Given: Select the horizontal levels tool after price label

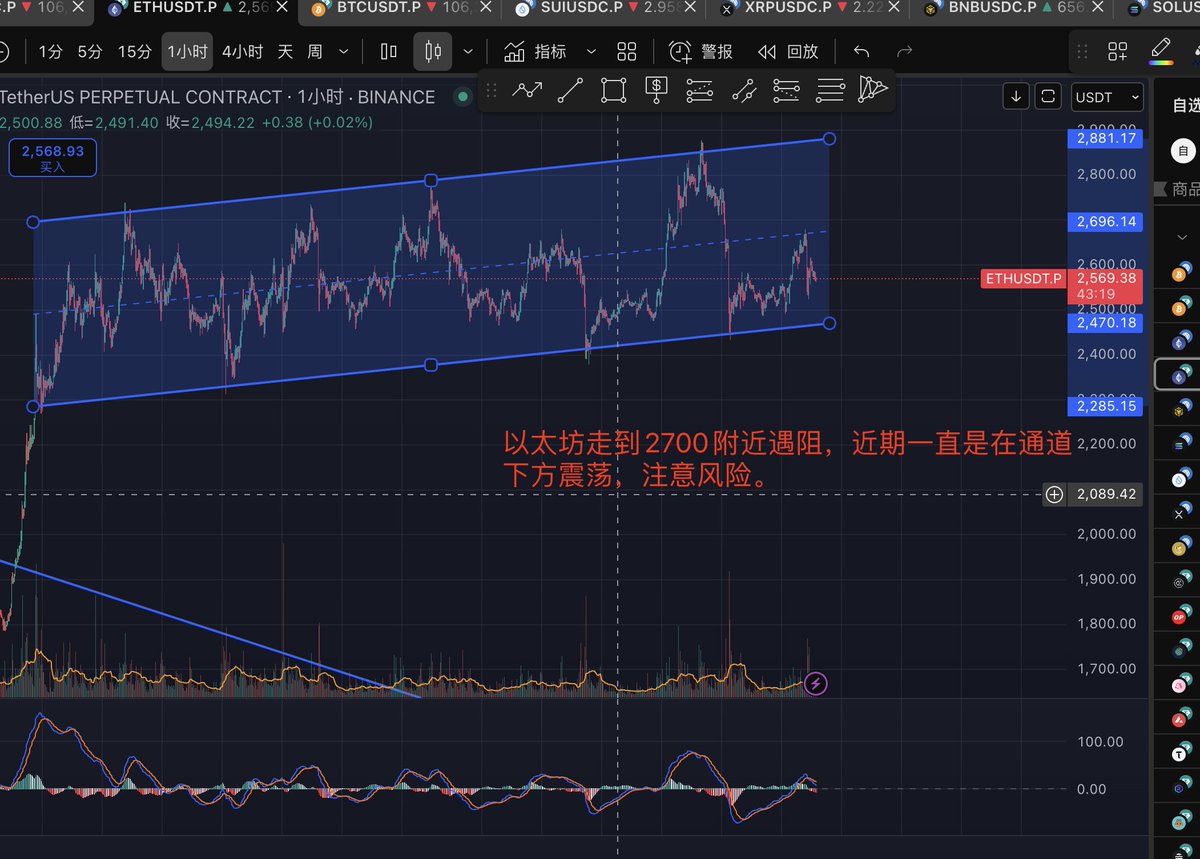Looking at the screenshot, I should [x=699, y=90].
